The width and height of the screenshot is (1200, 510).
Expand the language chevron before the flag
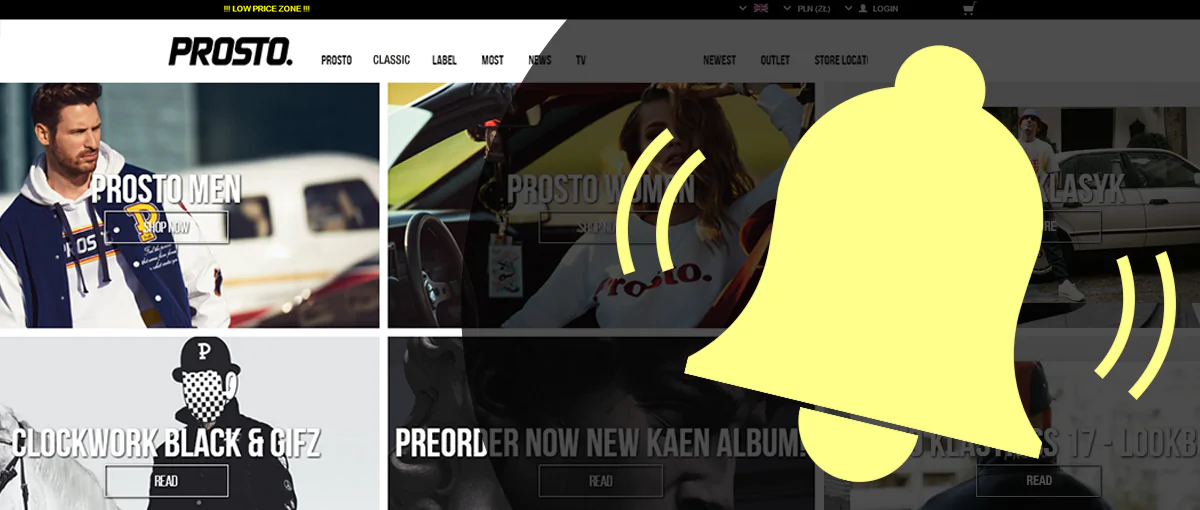(743, 8)
